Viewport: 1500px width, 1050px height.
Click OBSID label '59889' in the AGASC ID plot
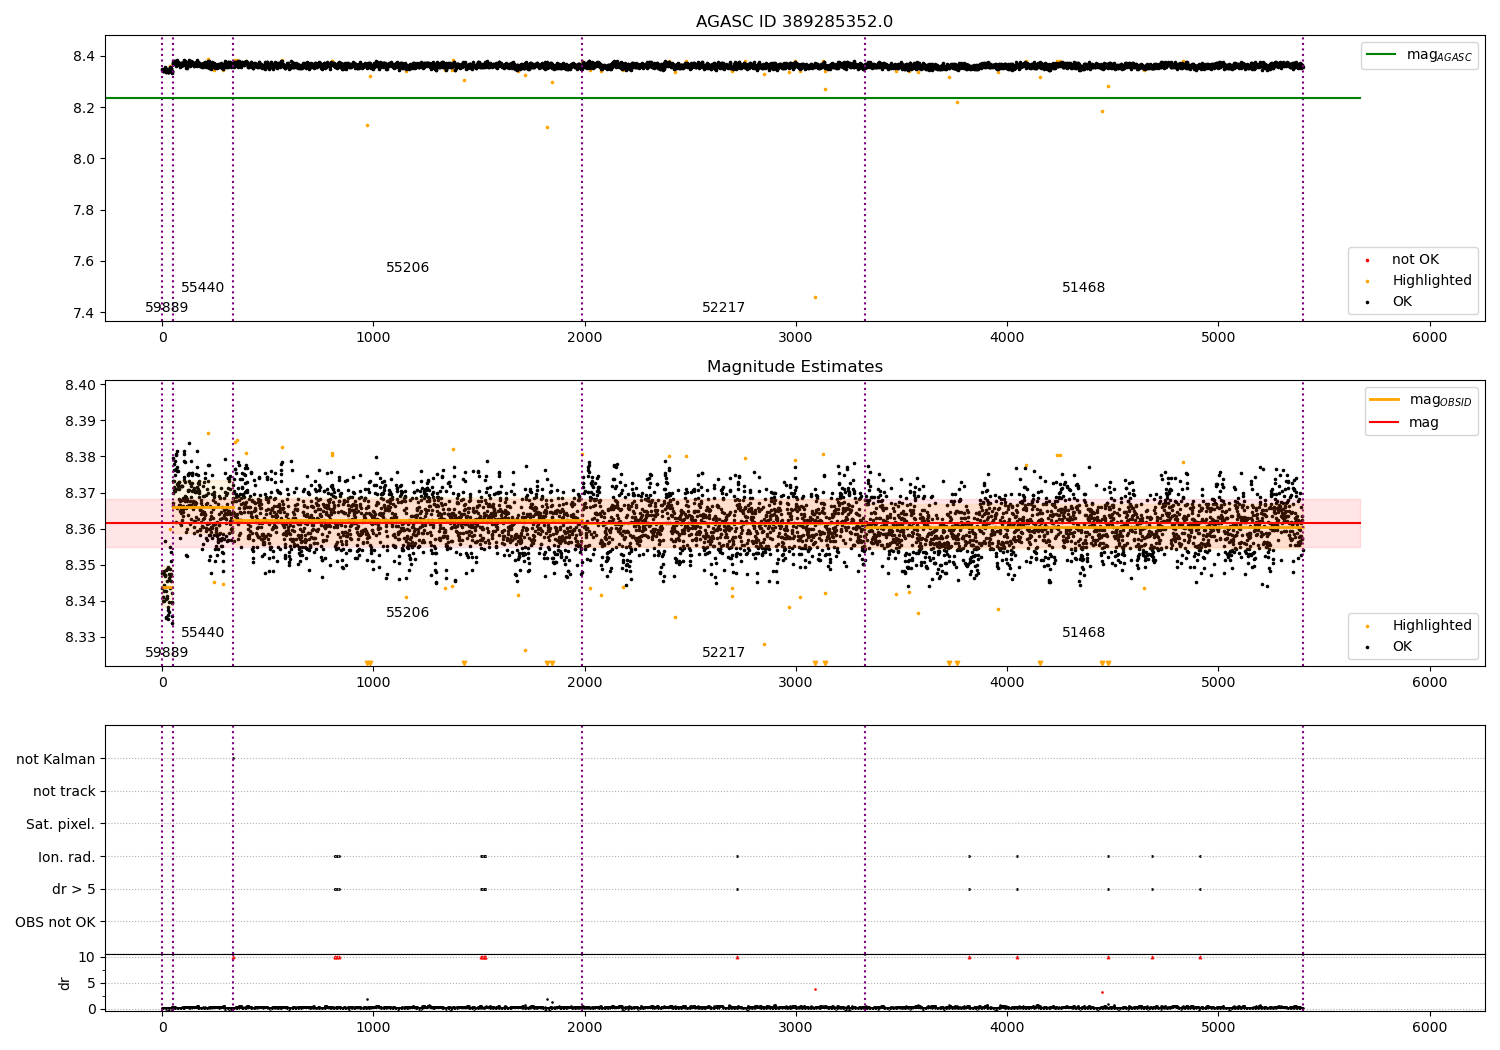click(166, 308)
